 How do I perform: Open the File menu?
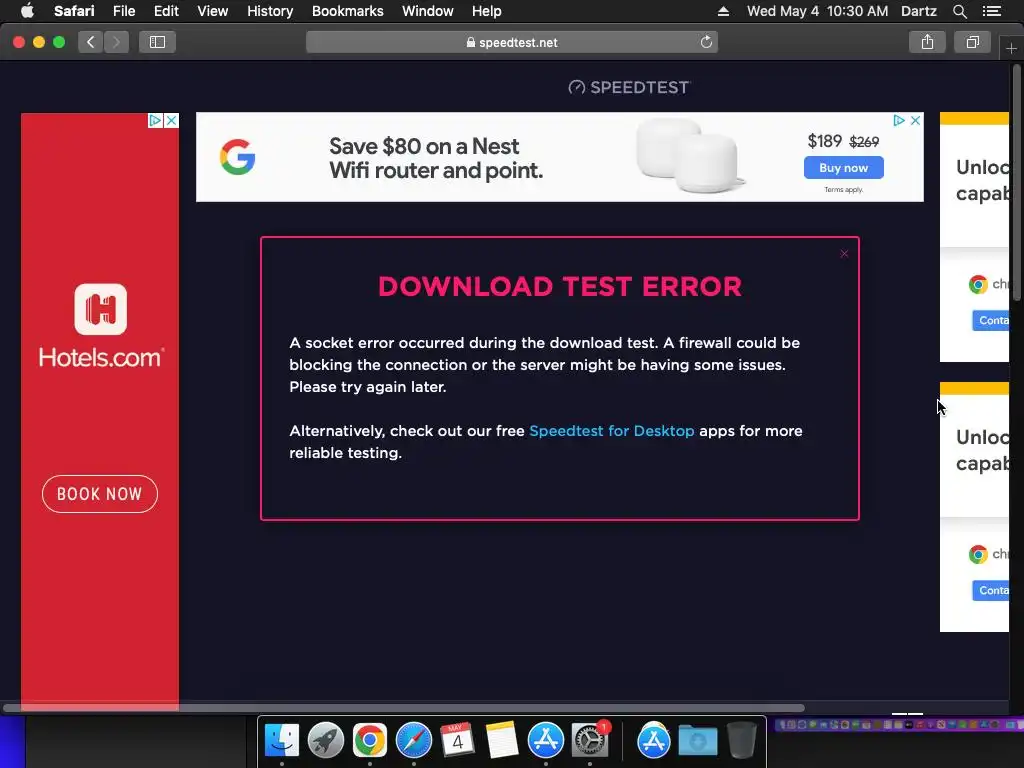click(x=123, y=11)
